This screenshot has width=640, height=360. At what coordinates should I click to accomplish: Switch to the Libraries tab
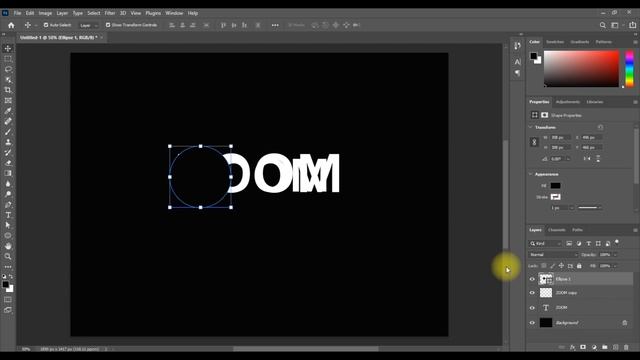(595, 102)
